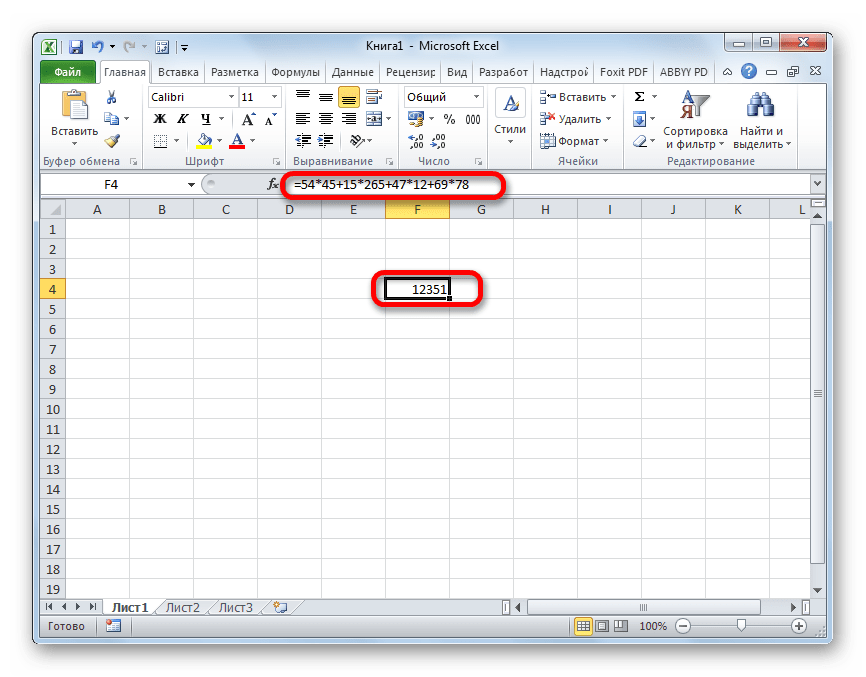Click the Wrap Text icon
866x677 pixels.
click(x=374, y=97)
